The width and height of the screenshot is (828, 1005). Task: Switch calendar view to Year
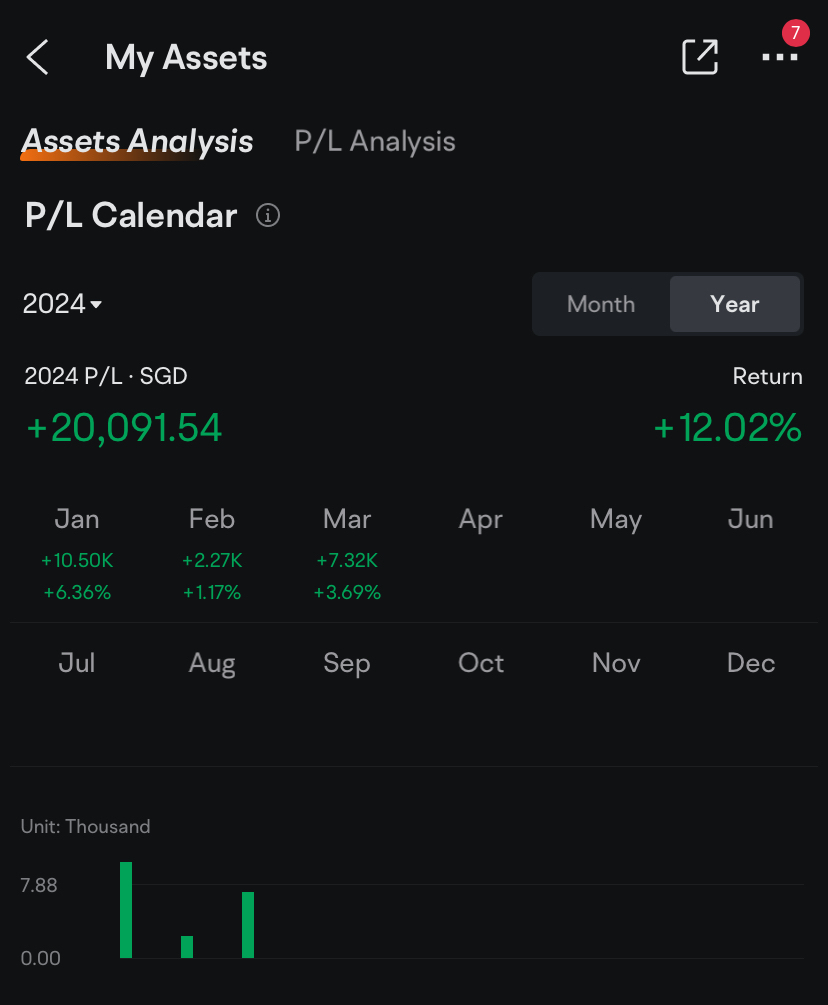[x=735, y=304]
